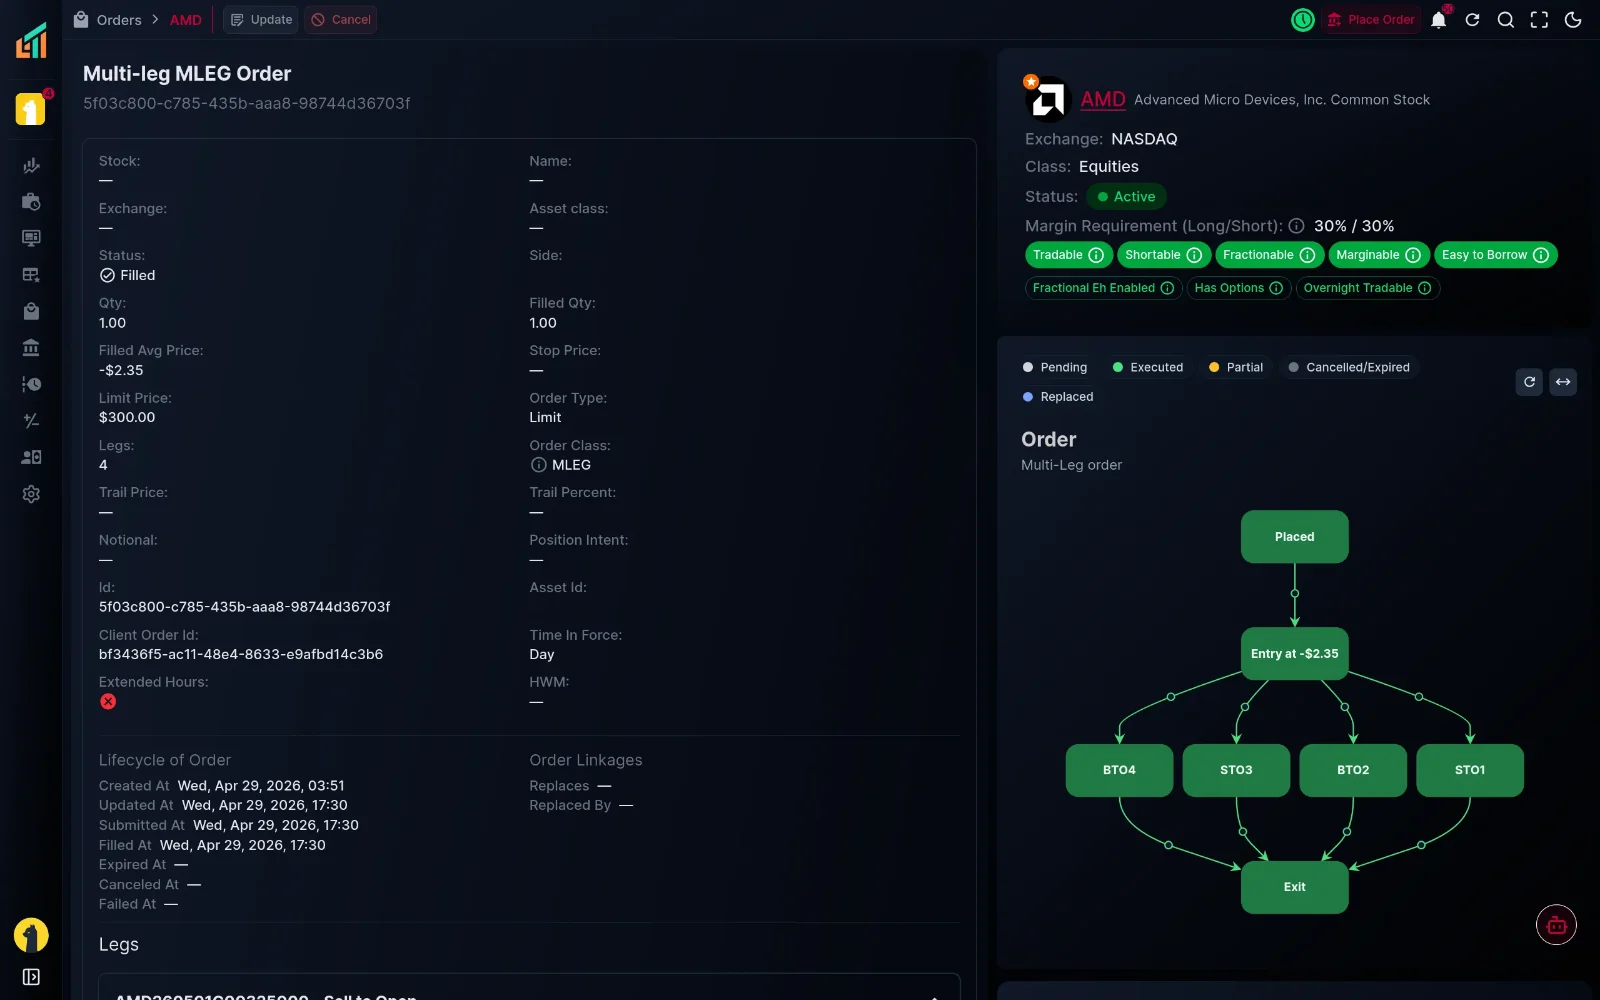Click the Place Order button
This screenshot has width=1600, height=1000.
coord(1371,20)
